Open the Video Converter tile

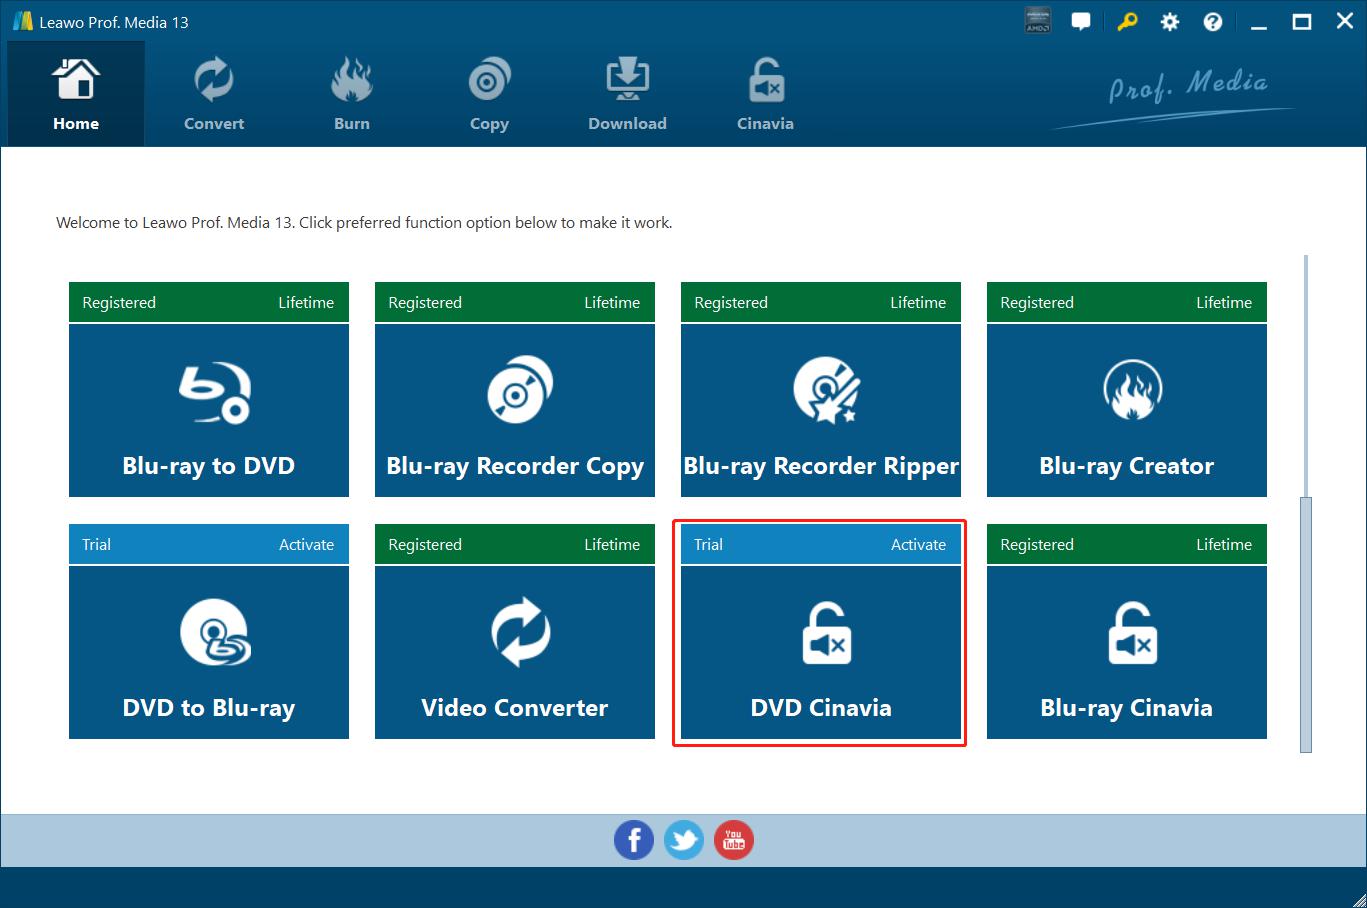click(x=514, y=652)
